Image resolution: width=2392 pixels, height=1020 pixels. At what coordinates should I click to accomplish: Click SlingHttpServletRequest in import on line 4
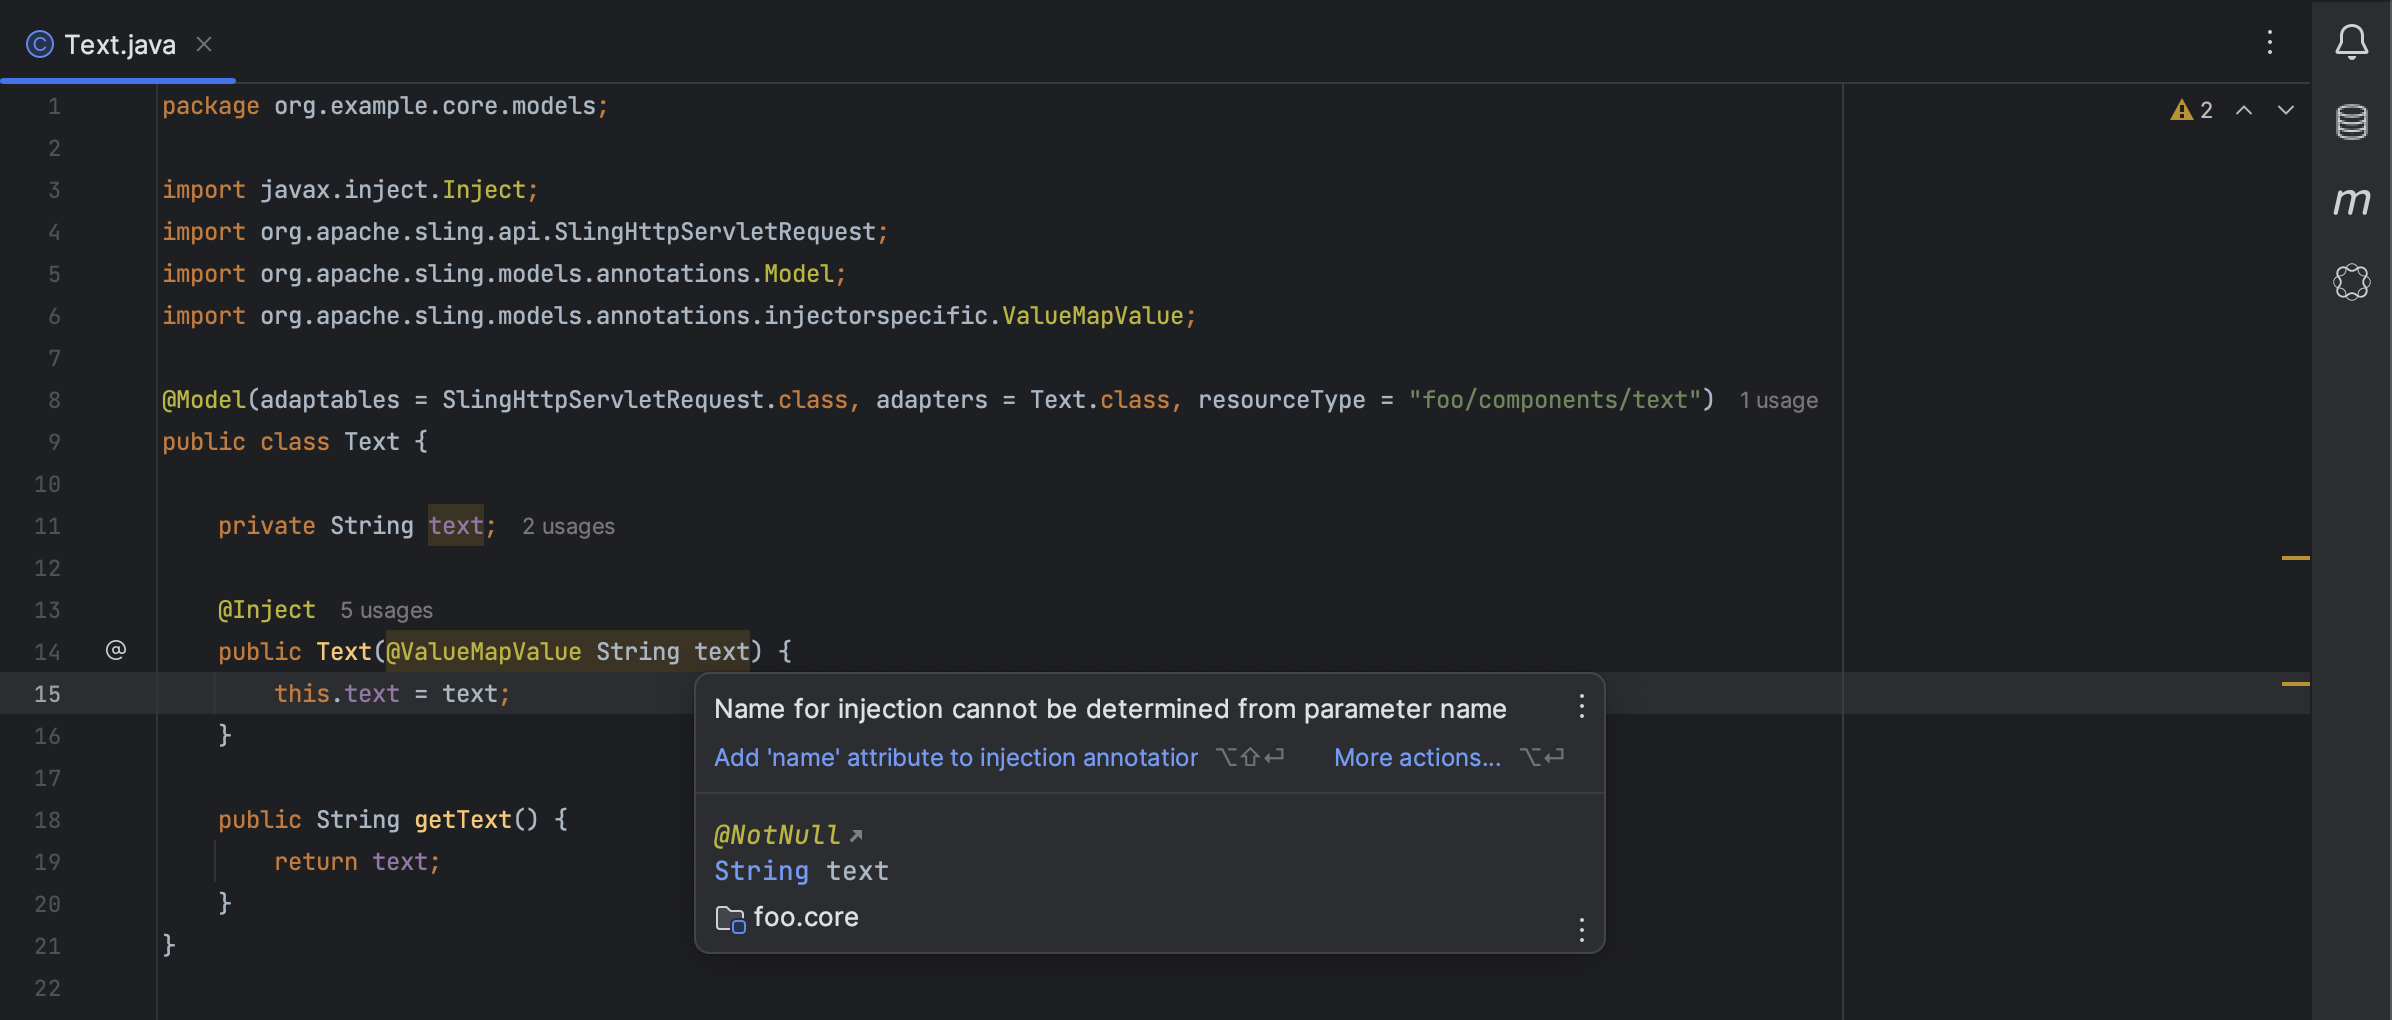(x=715, y=232)
